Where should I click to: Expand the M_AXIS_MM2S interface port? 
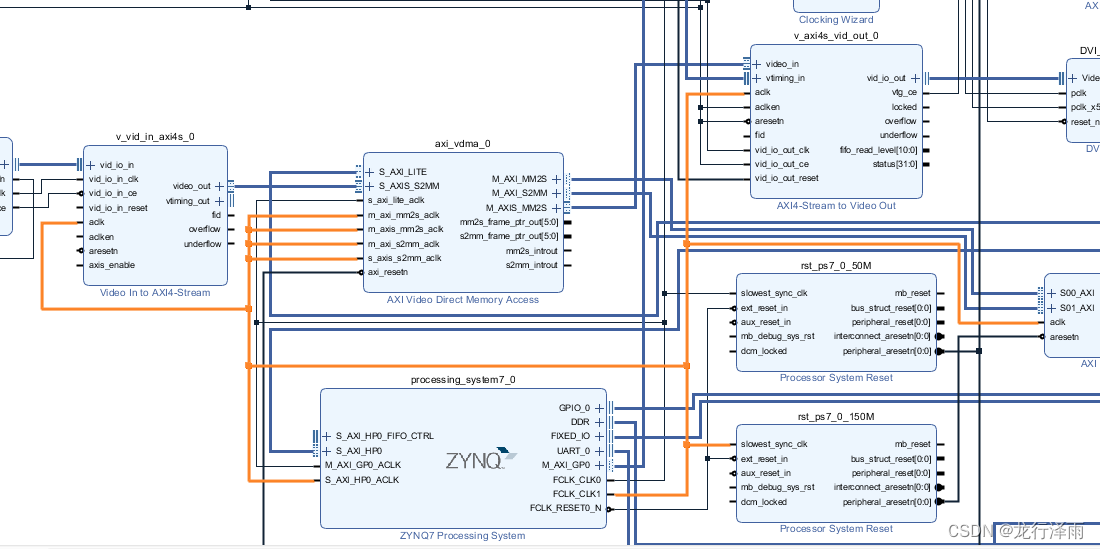click(557, 208)
